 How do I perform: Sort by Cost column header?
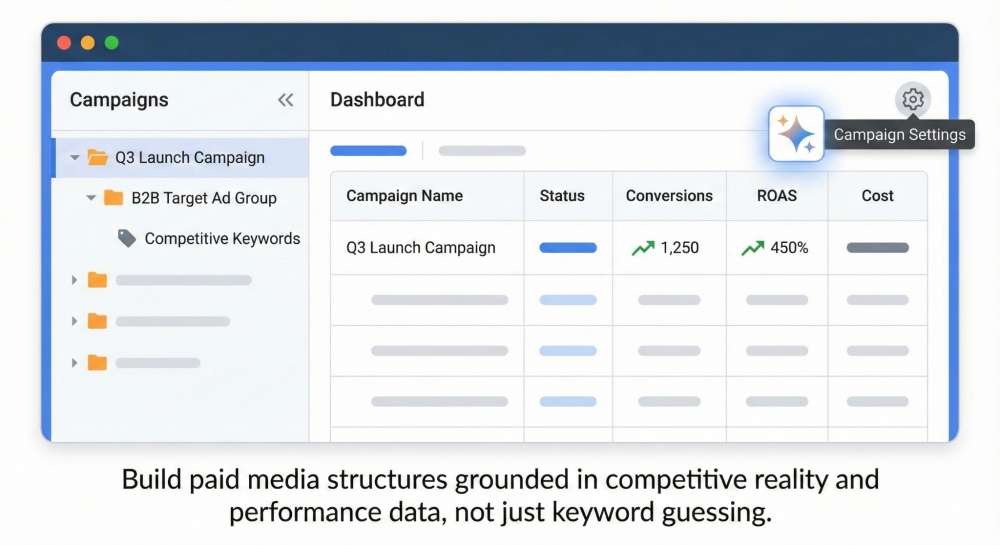click(878, 196)
